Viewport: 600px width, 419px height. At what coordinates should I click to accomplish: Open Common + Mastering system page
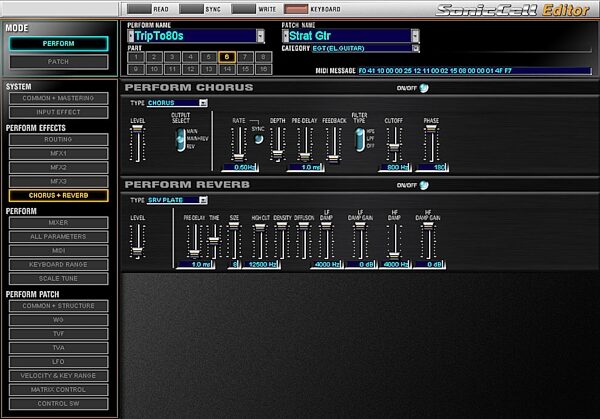coord(59,98)
